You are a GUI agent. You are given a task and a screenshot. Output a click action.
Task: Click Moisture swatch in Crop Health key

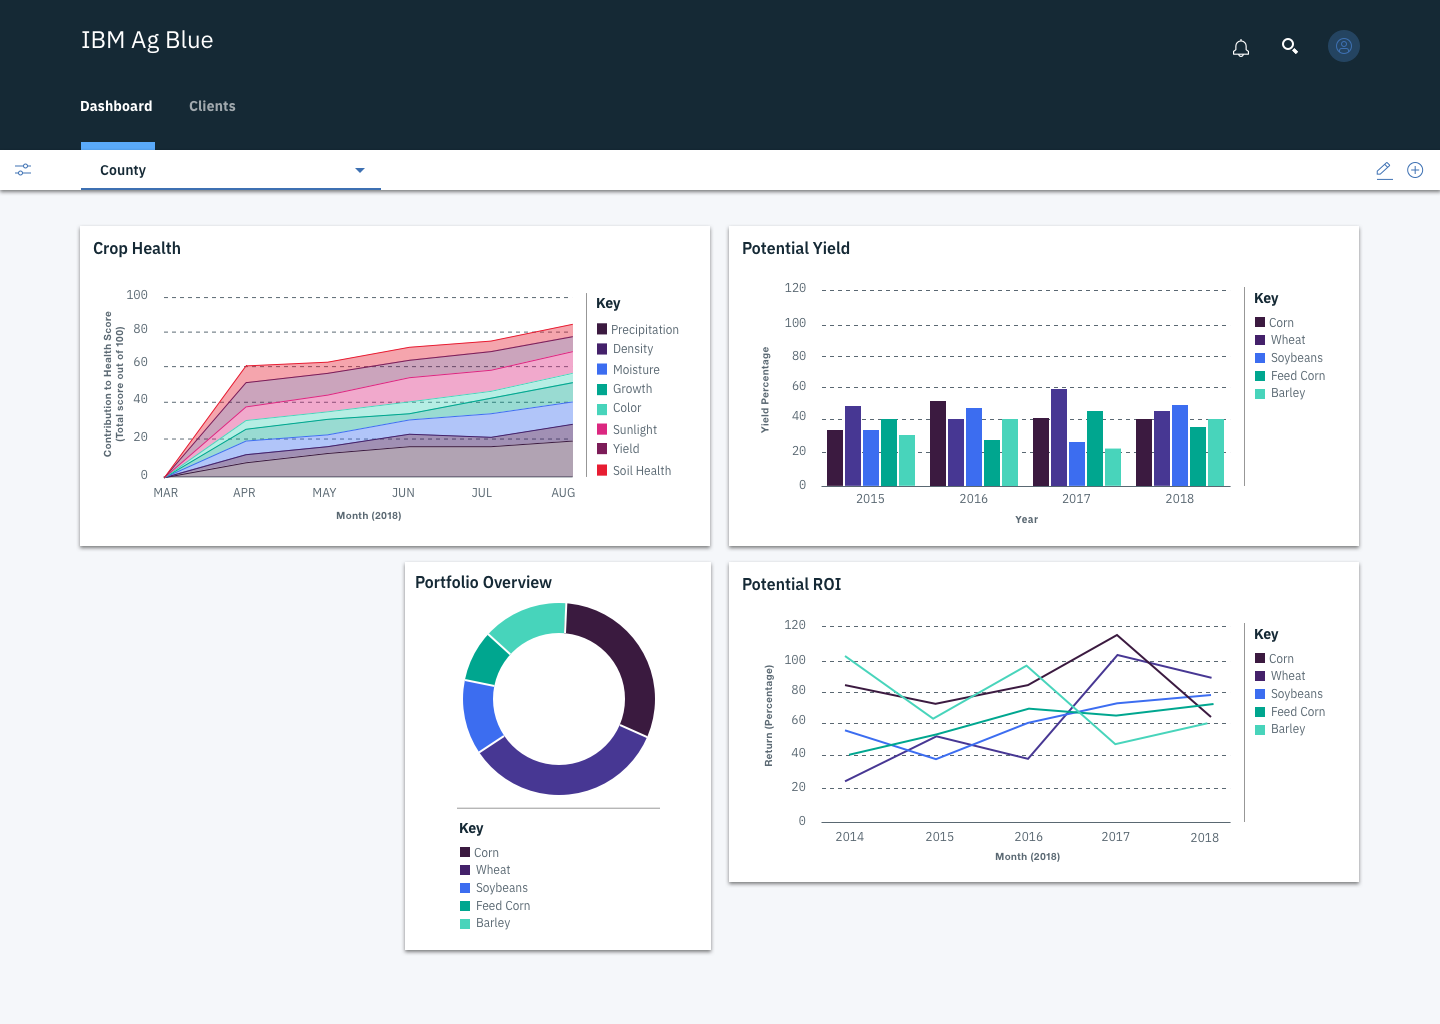click(602, 369)
